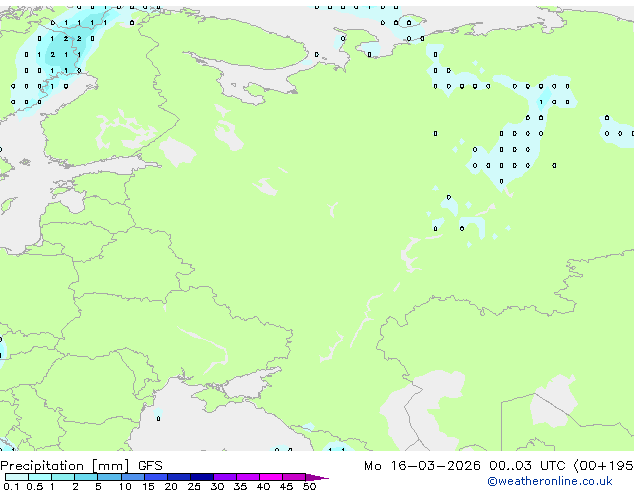Click the legend label '10'
The width and height of the screenshot is (634, 490).
coord(125,486)
